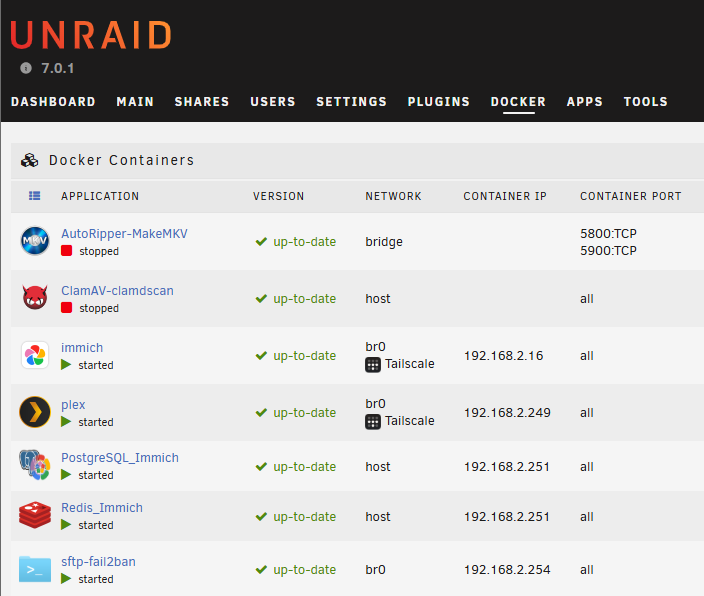Click up-to-date status for sftp-fail2ban
The image size is (704, 596).
(x=295, y=570)
